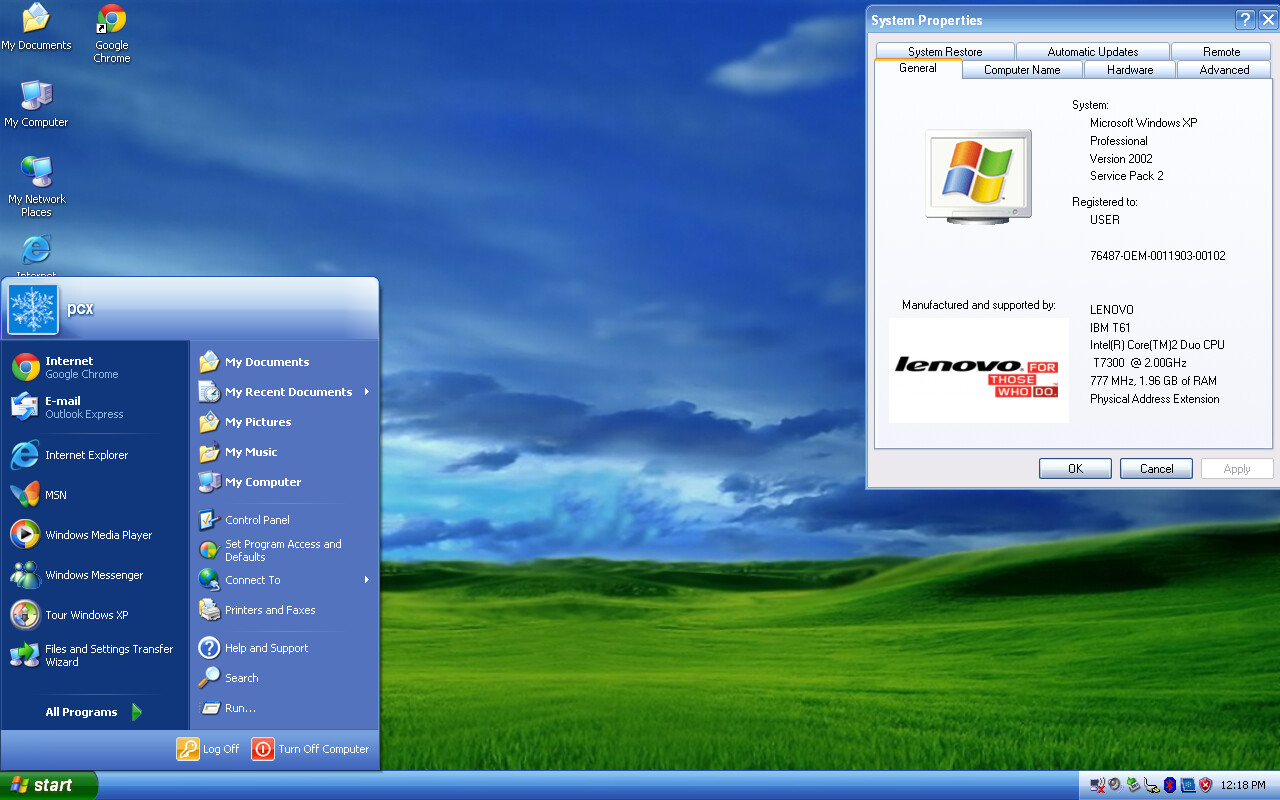Screen dimensions: 1280x800
Task: Click the taskbar clock showing 12:18 PM
Action: [1243, 786]
